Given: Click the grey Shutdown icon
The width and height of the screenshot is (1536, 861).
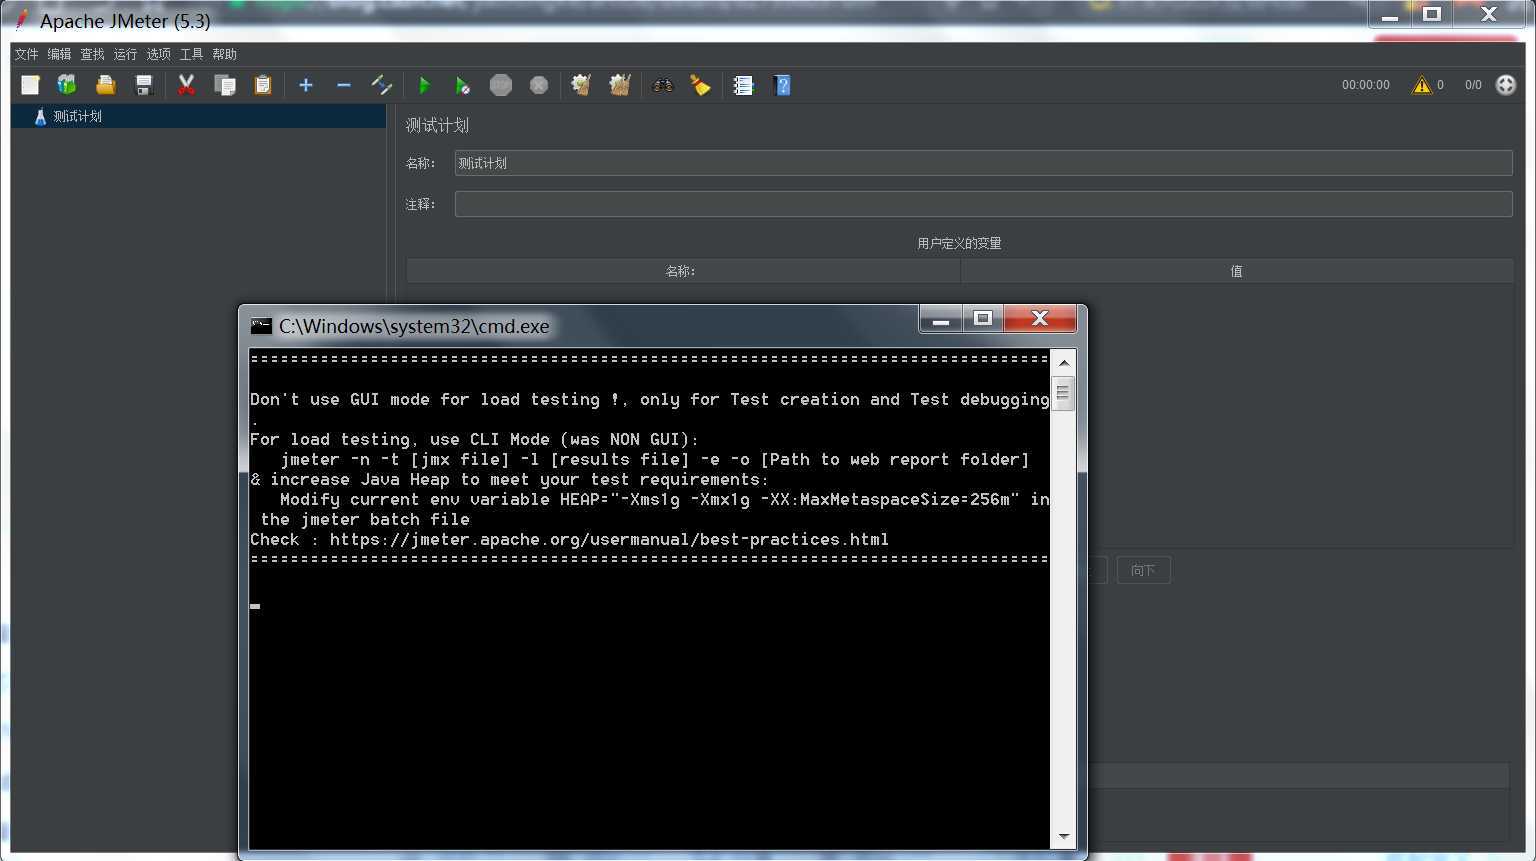Looking at the screenshot, I should (539, 85).
